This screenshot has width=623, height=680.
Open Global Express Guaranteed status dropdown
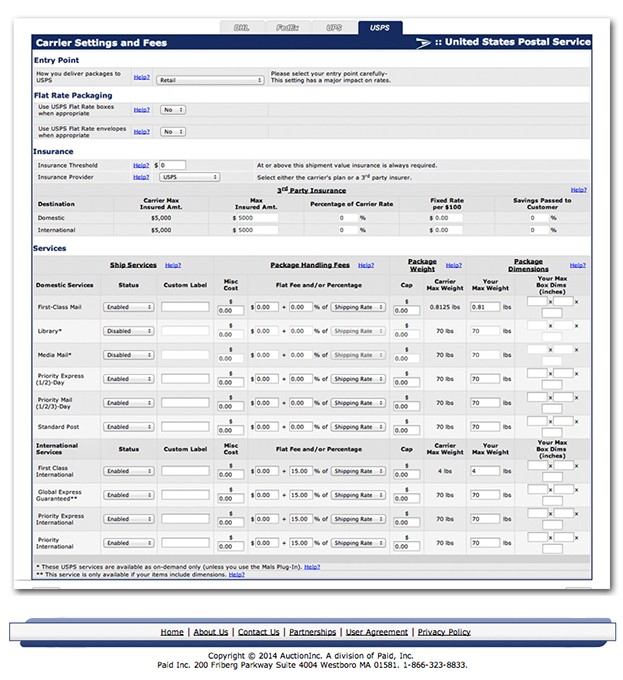coord(129,495)
